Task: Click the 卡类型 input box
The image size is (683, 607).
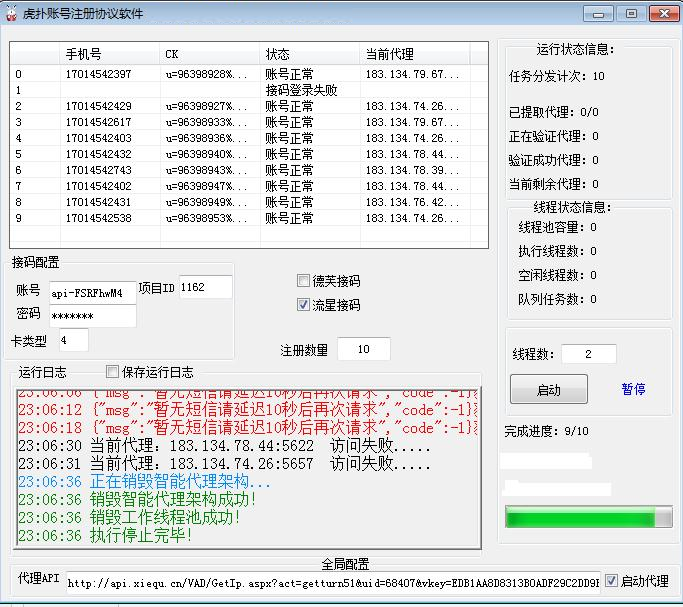Action: click(x=73, y=341)
